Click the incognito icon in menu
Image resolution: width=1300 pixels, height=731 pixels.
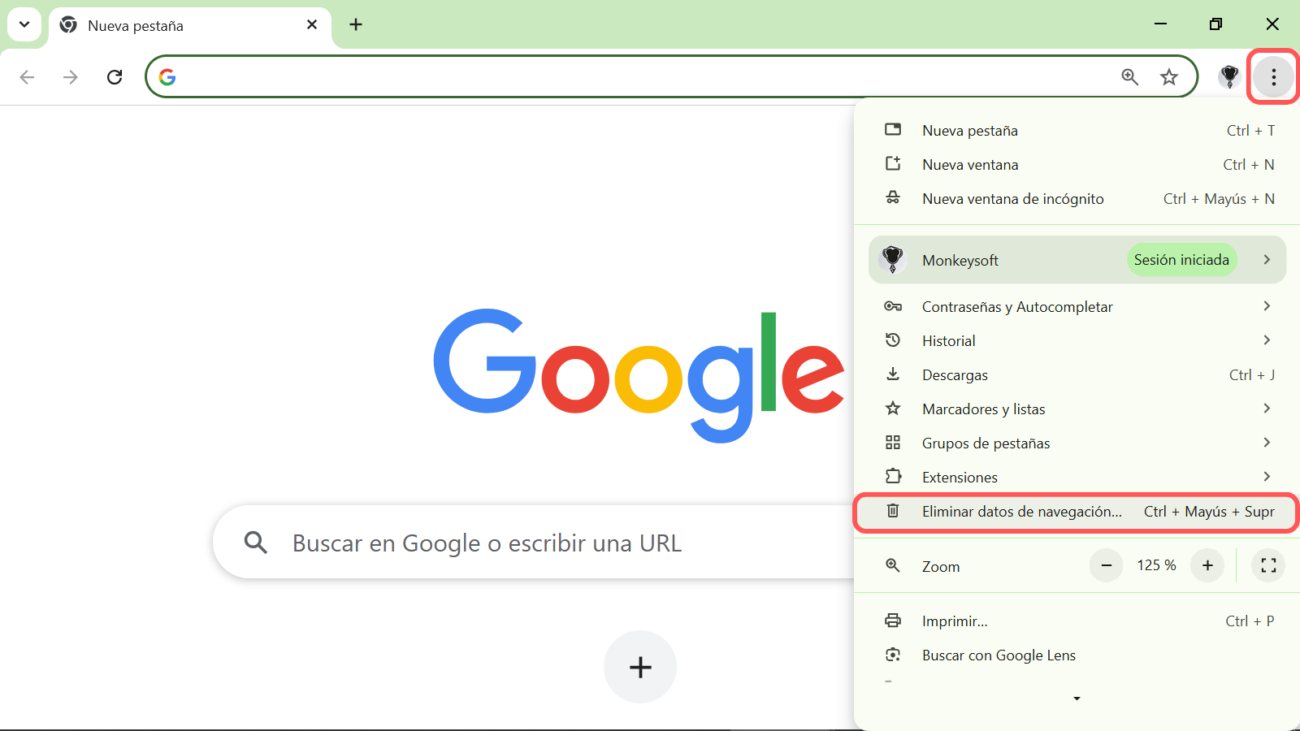pos(893,197)
